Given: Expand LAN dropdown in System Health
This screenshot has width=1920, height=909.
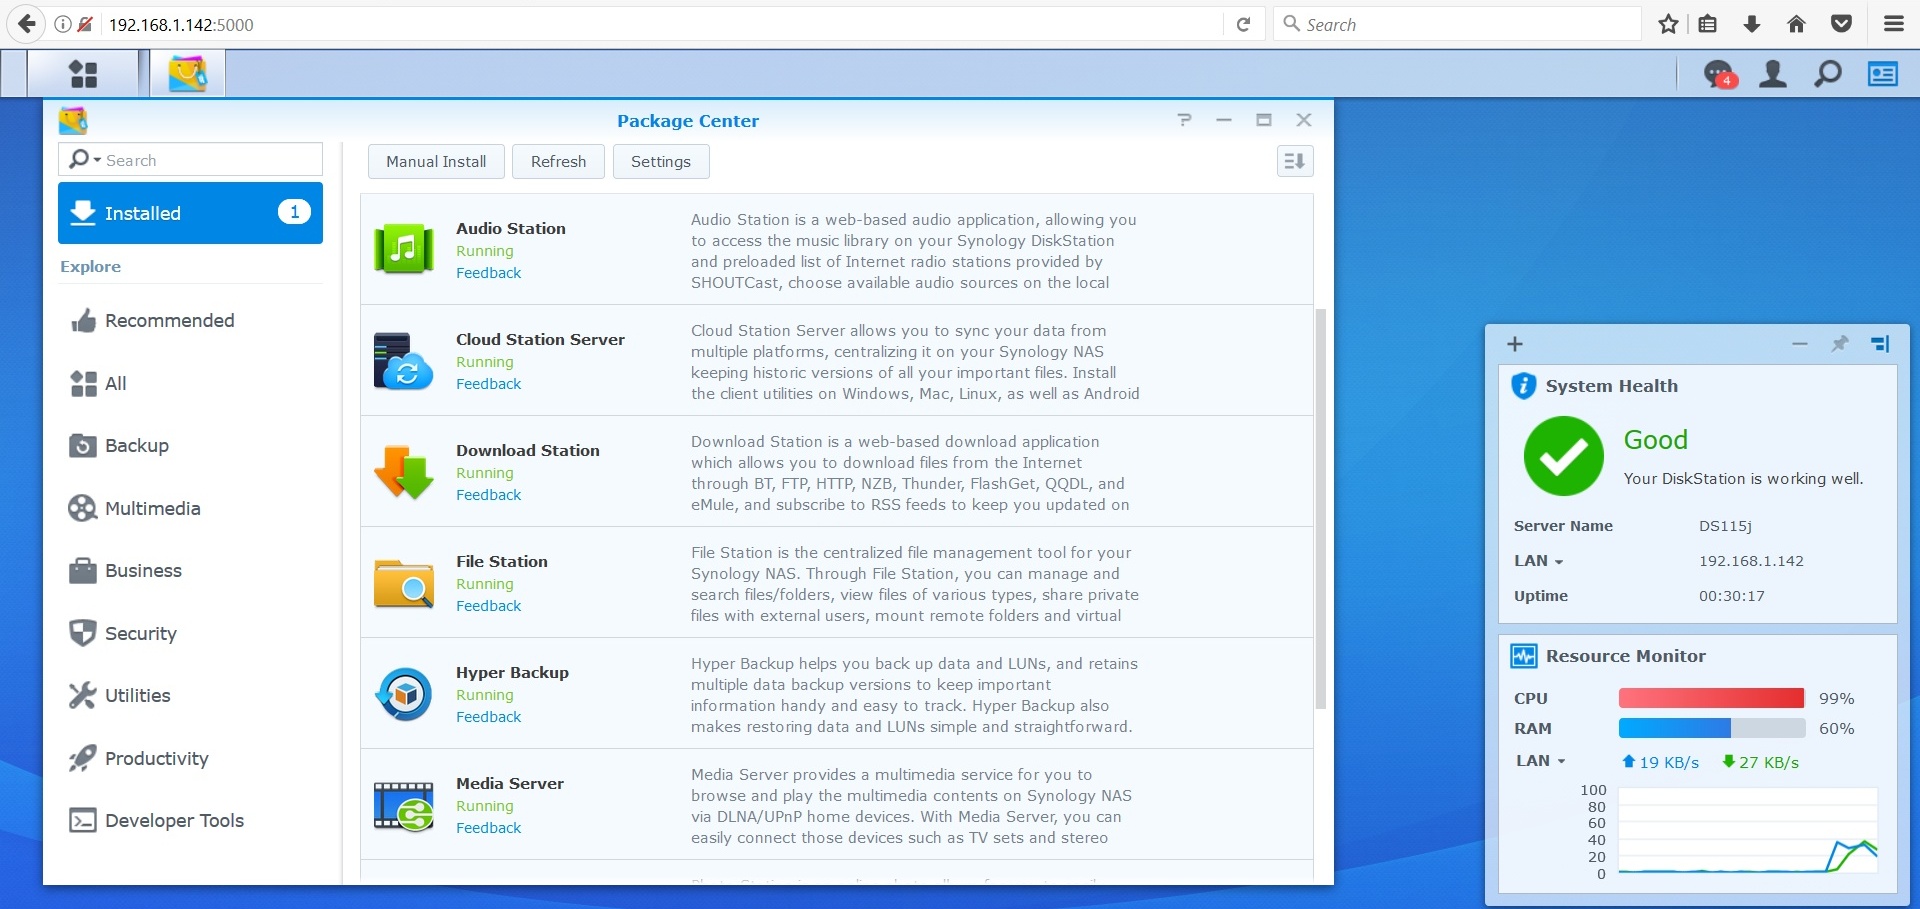Looking at the screenshot, I should tap(1558, 562).
